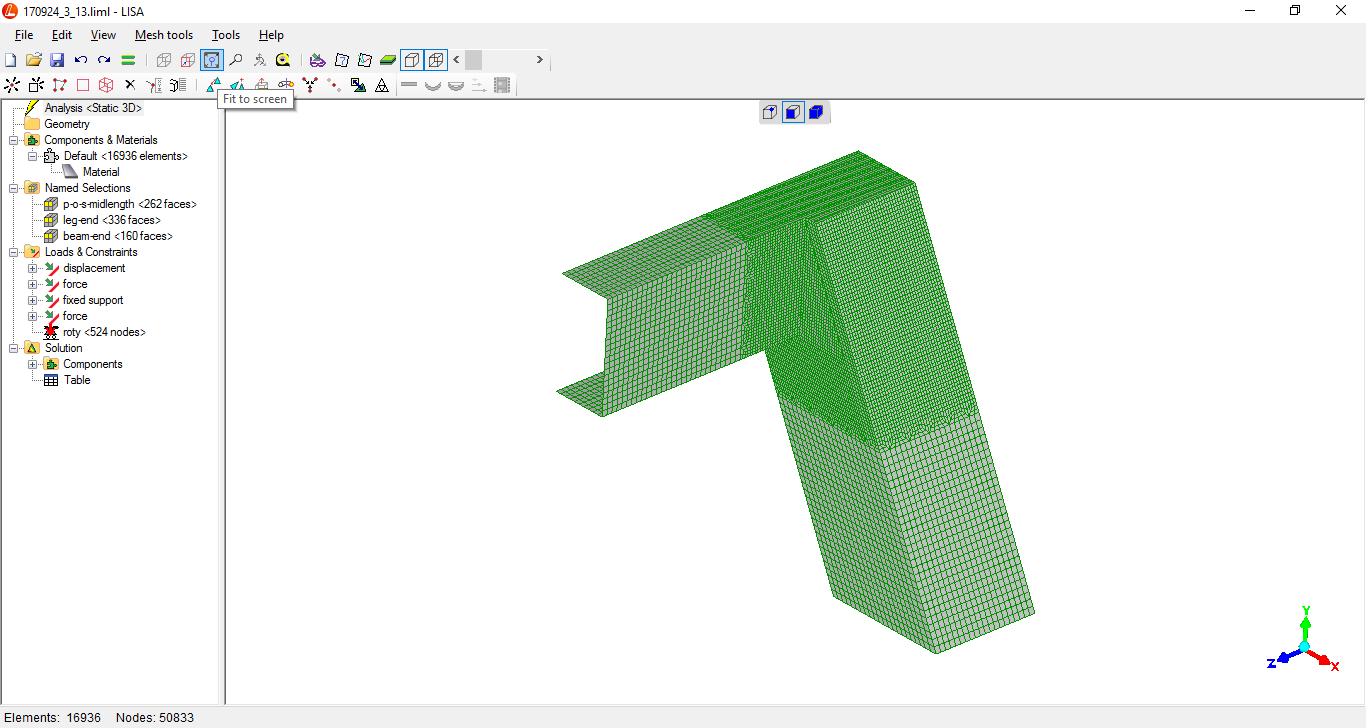Toggle the select nodes cube mode

pyautogui.click(x=769, y=112)
